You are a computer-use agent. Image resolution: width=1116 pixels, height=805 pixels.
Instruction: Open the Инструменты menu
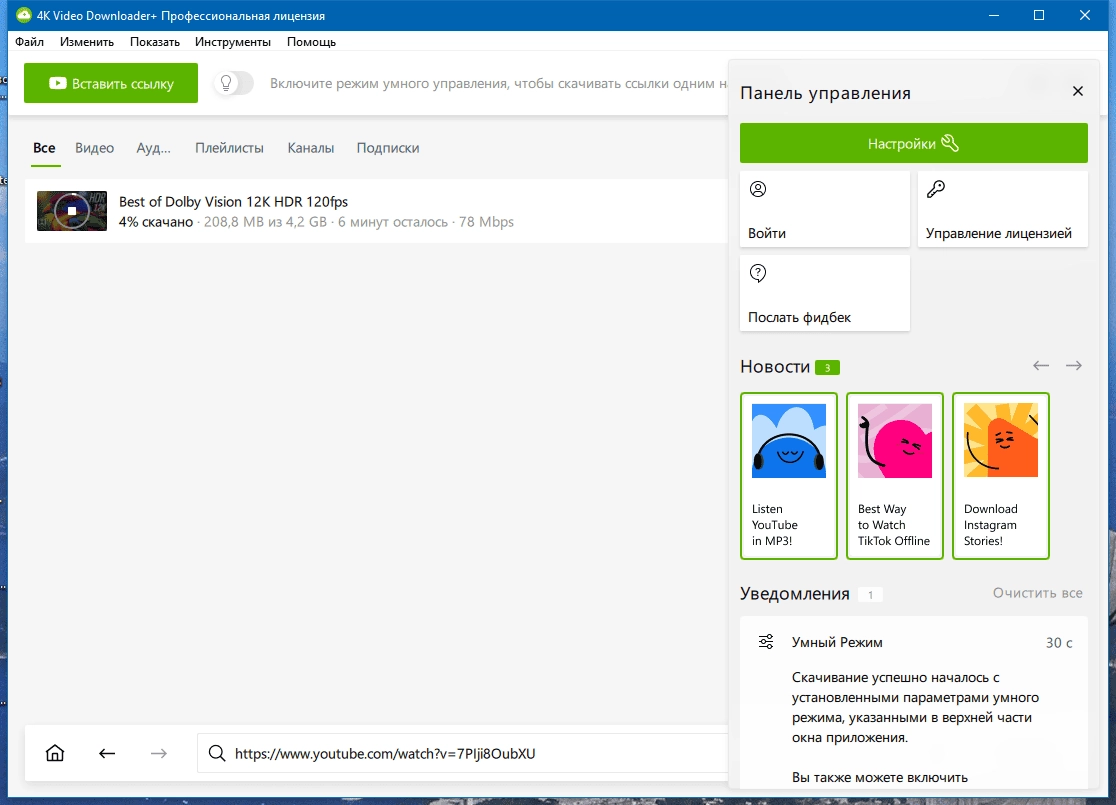click(233, 42)
